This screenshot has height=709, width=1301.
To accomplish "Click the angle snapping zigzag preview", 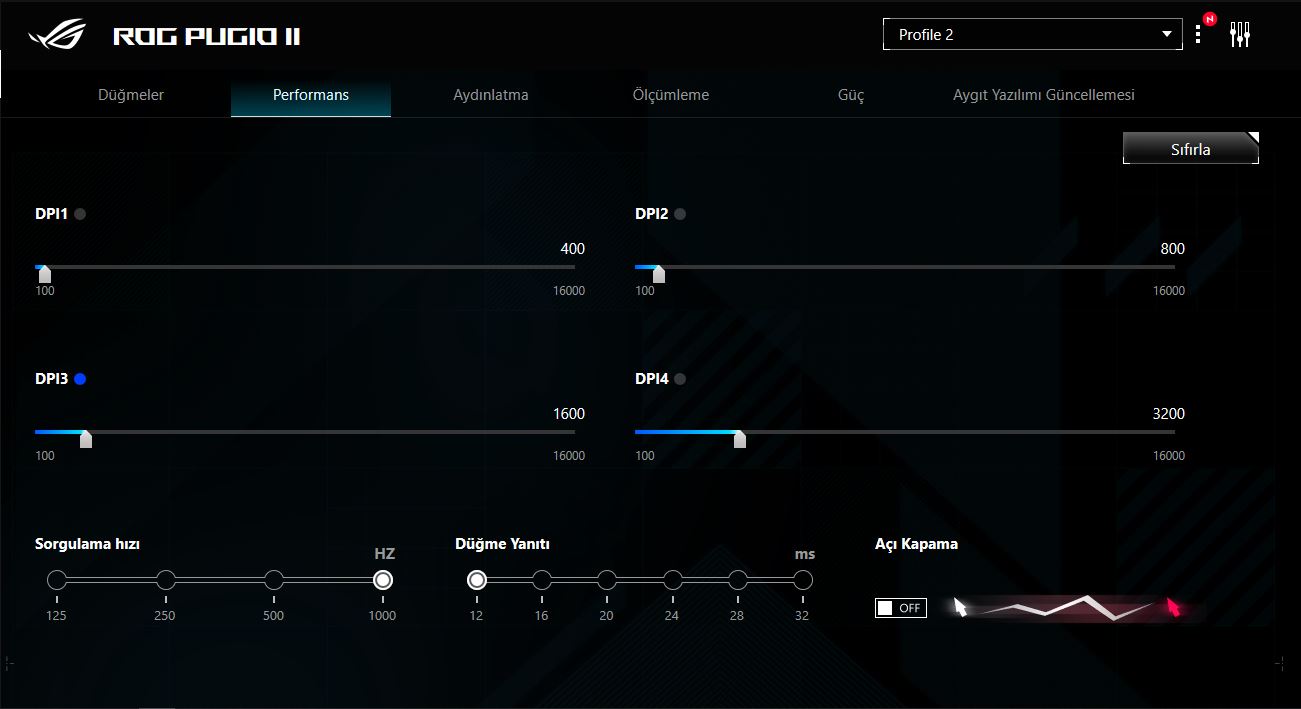I will coord(1067,607).
